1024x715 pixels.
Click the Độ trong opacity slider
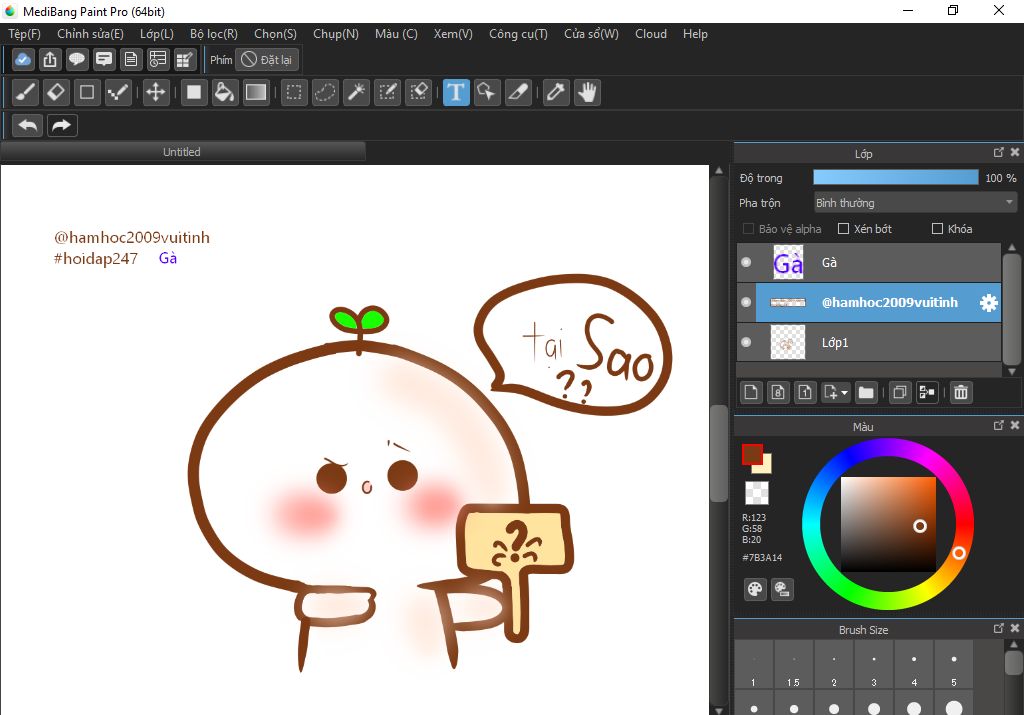[896, 178]
